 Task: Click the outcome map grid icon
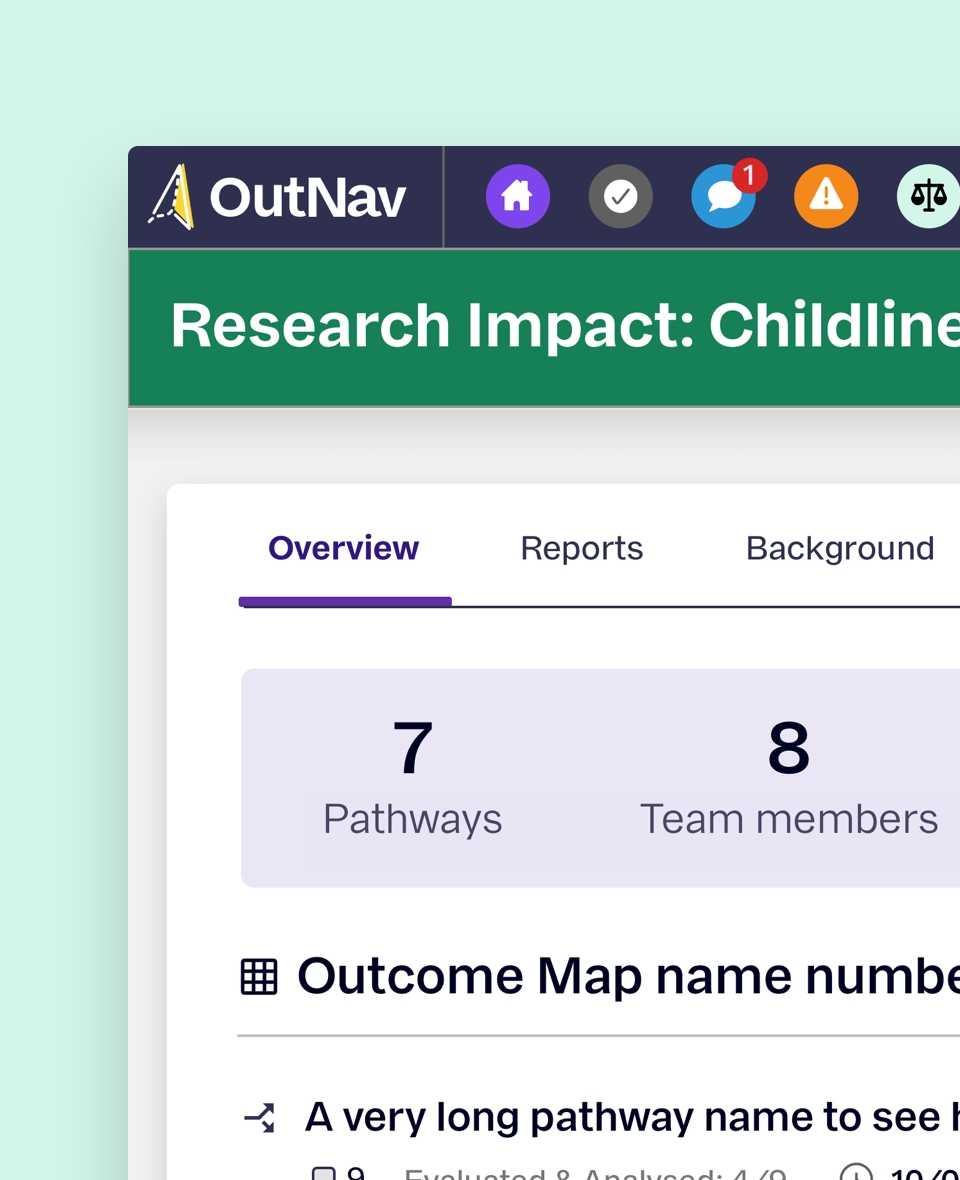point(259,977)
